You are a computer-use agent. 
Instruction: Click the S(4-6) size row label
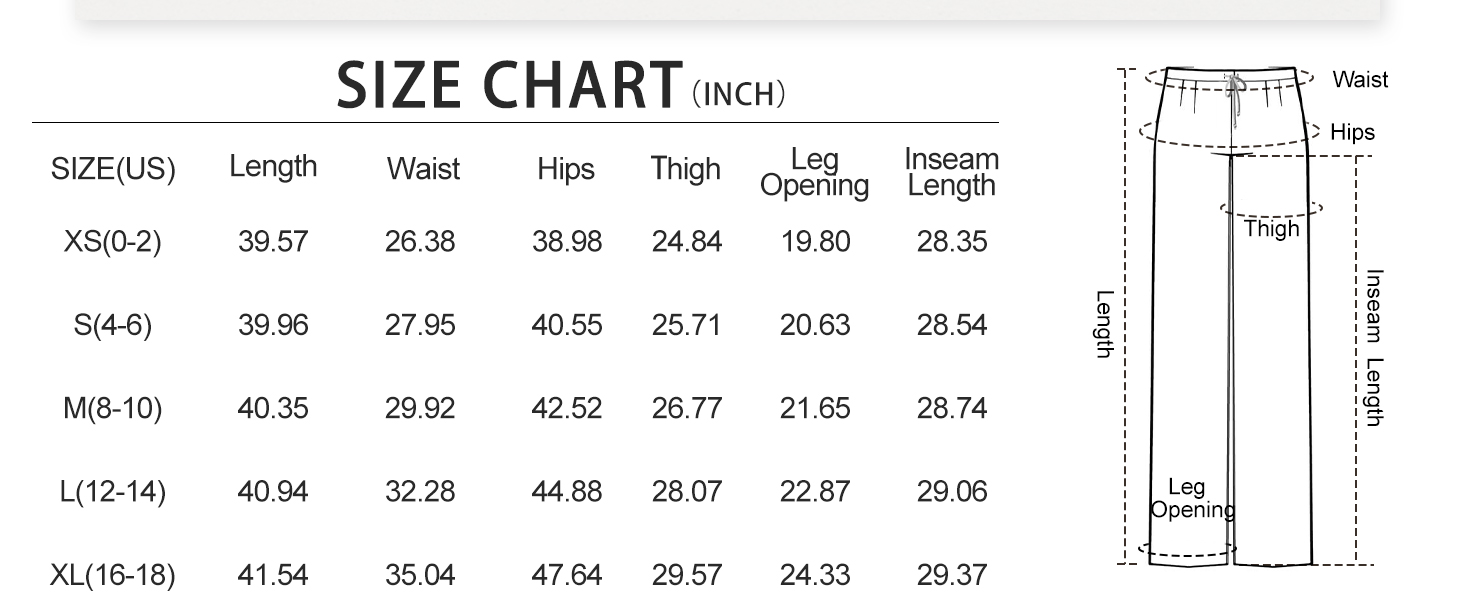pos(112,325)
